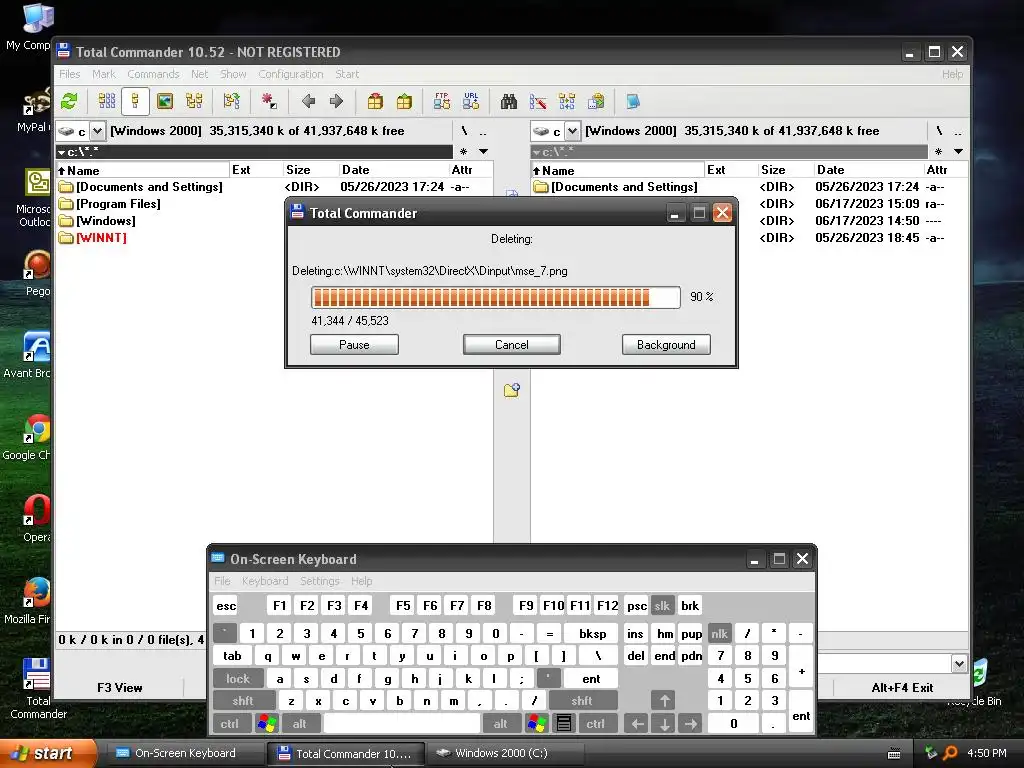Click the red star selection icon

coord(269,101)
